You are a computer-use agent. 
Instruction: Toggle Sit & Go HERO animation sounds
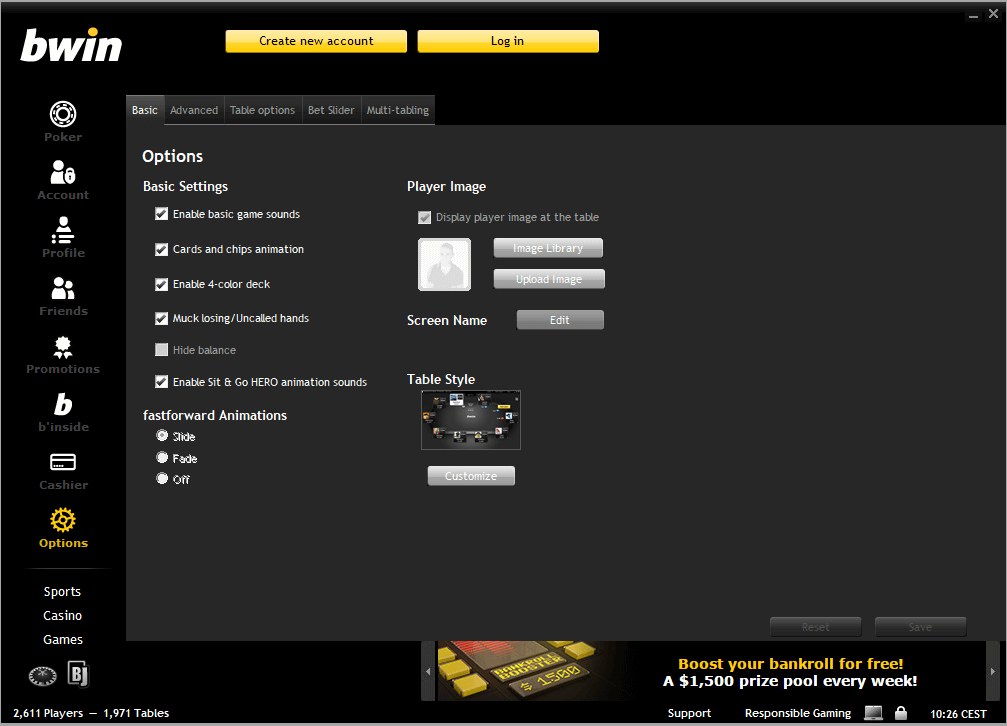click(x=162, y=382)
